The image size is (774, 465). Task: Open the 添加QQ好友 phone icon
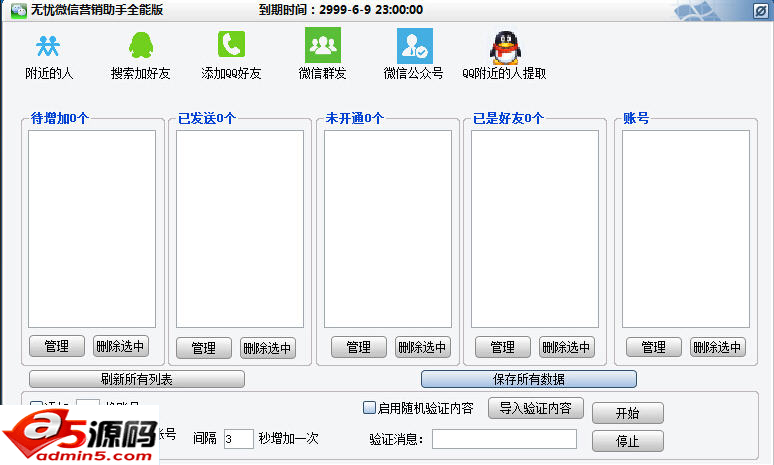coord(231,44)
